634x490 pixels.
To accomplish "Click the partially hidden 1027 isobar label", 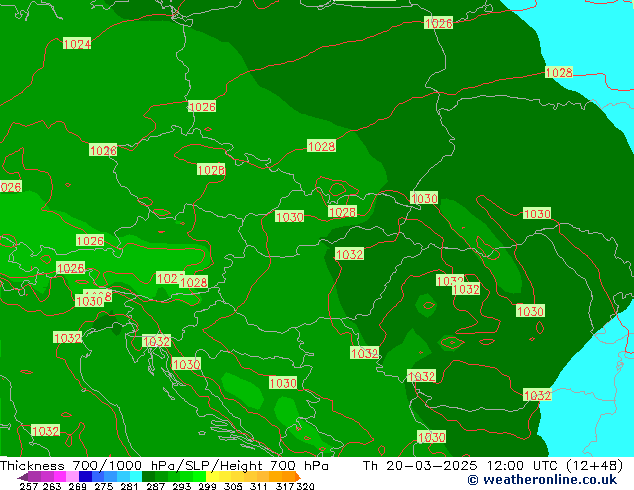I will [168, 278].
